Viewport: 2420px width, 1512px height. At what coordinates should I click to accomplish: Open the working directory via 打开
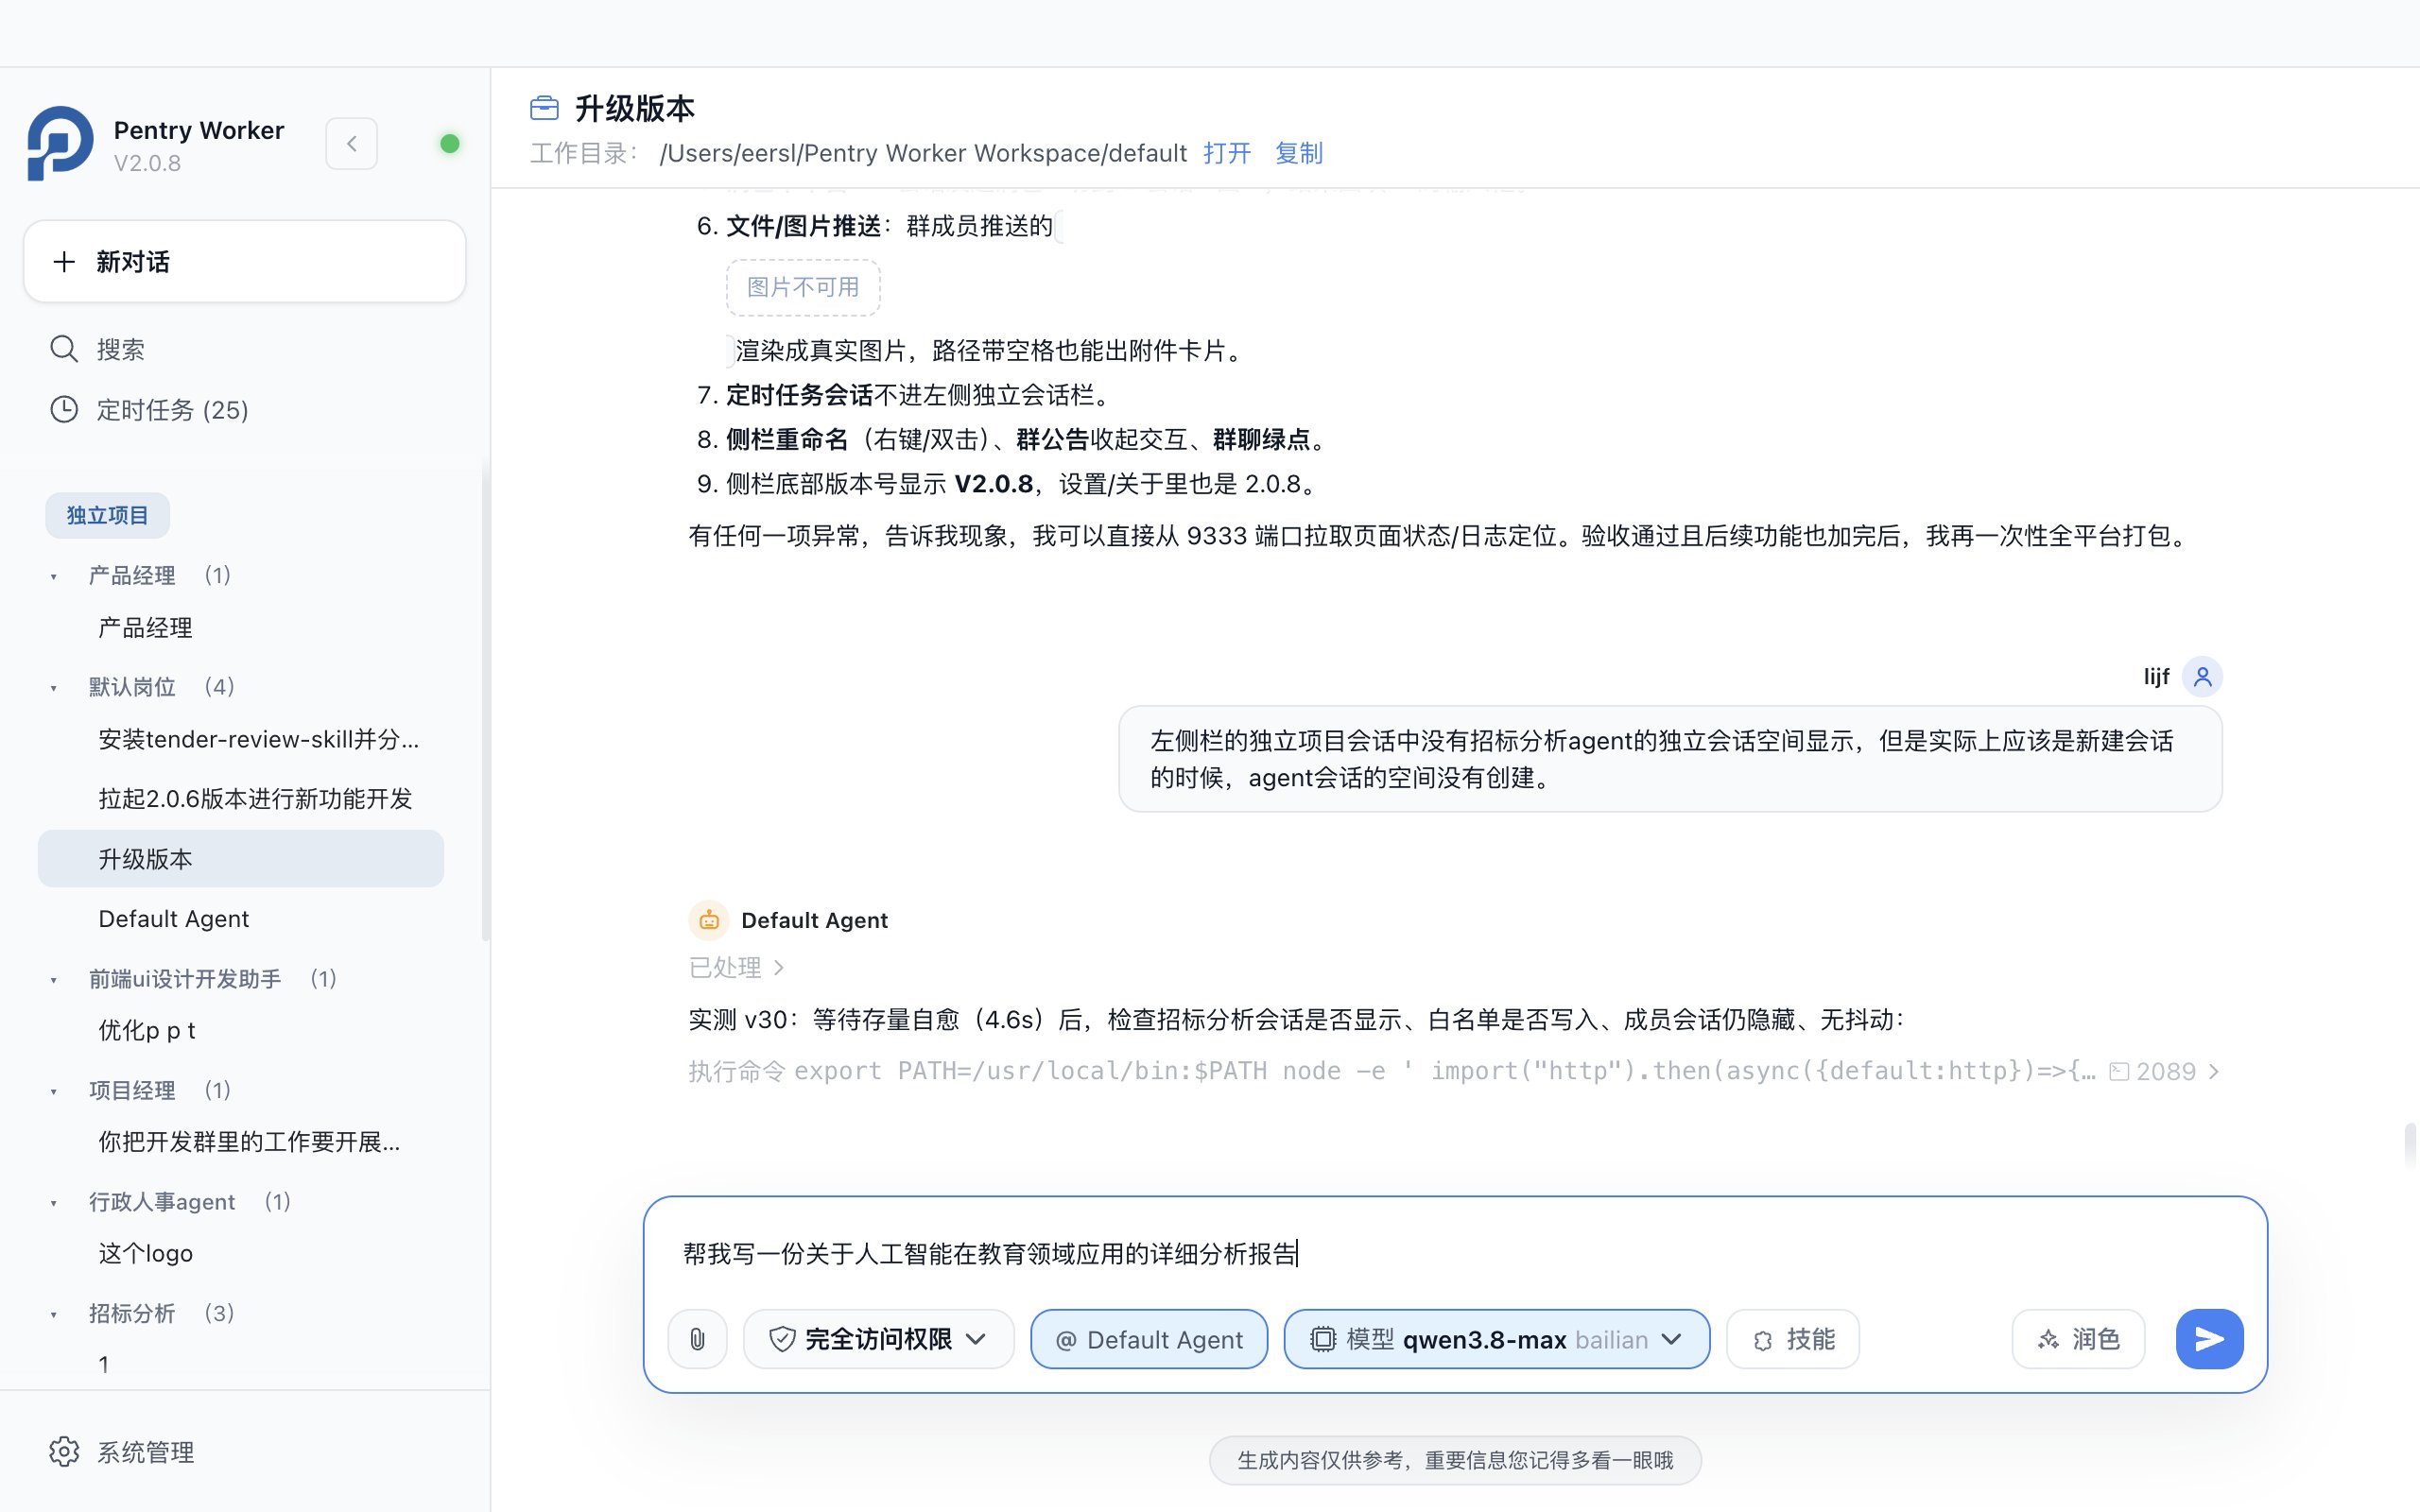click(1227, 153)
